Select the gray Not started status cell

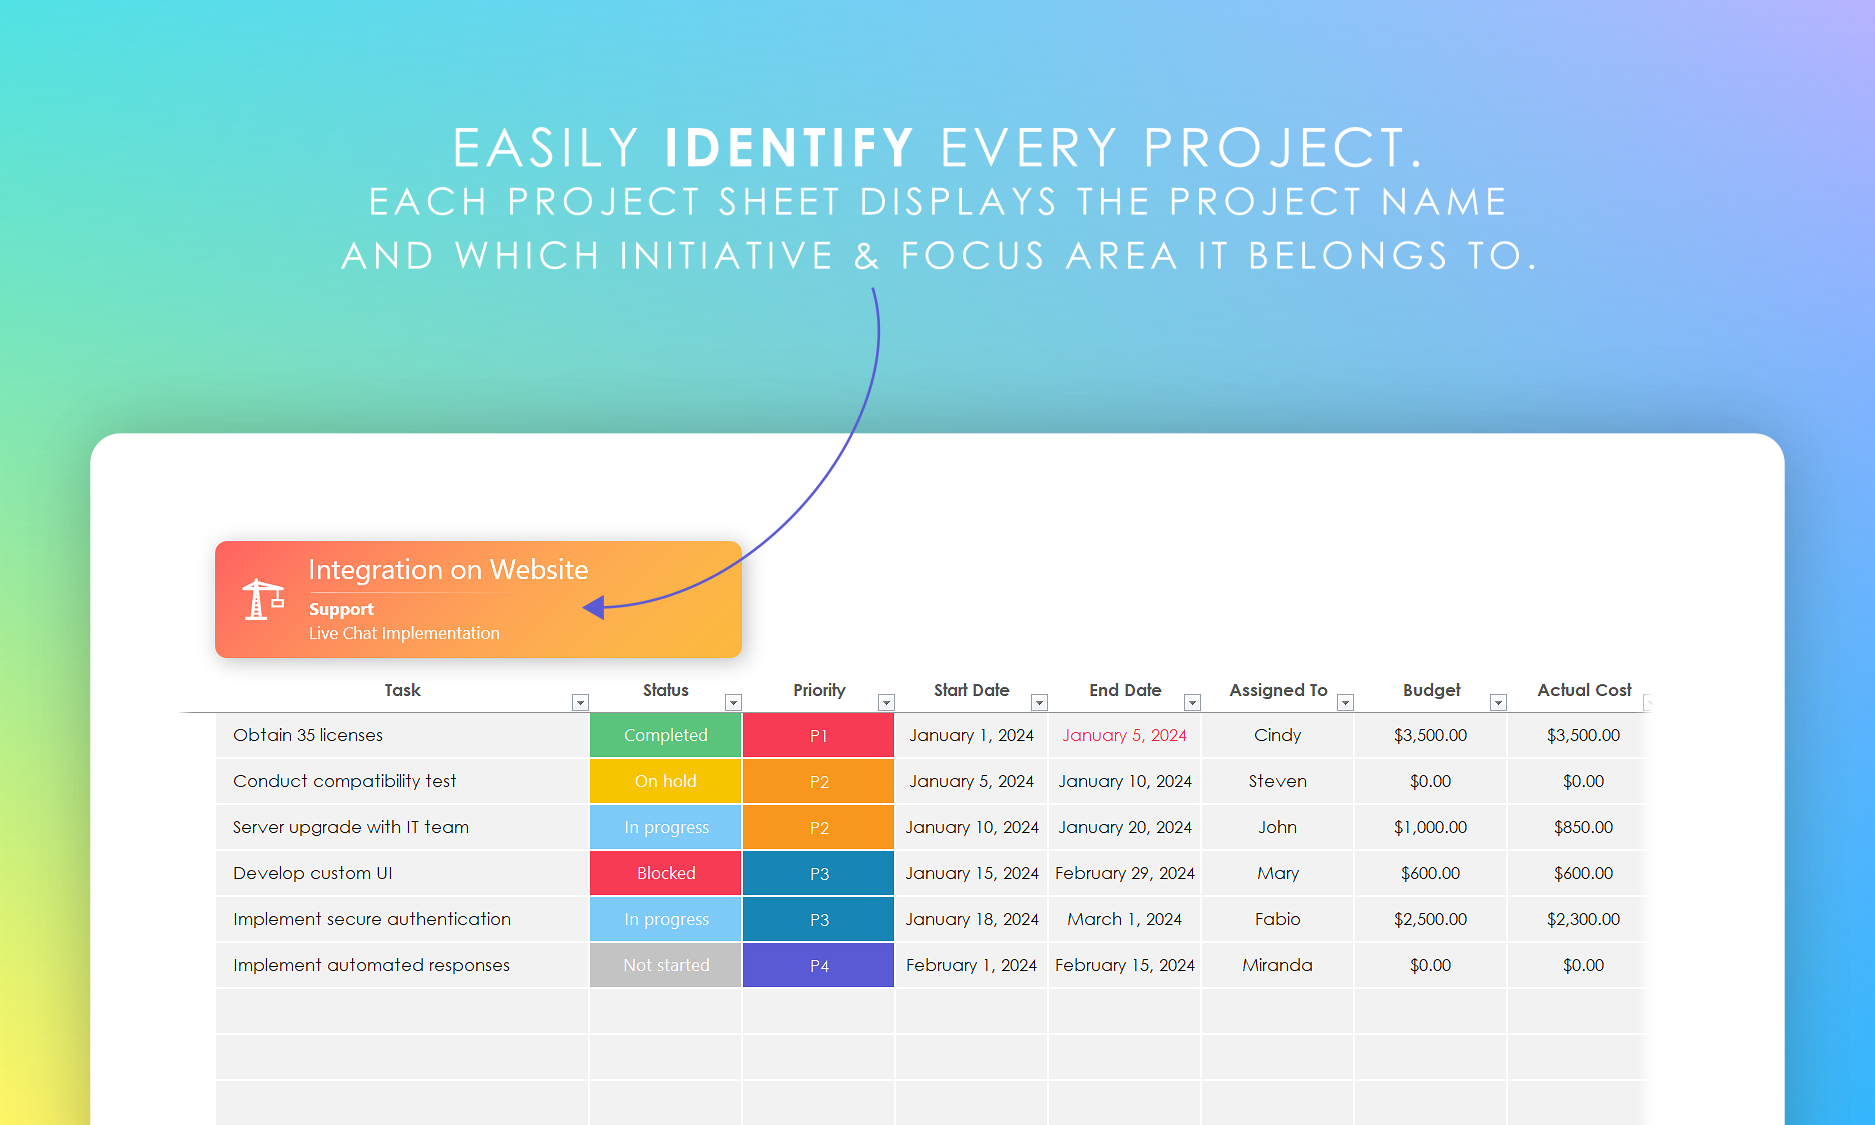(x=665, y=966)
